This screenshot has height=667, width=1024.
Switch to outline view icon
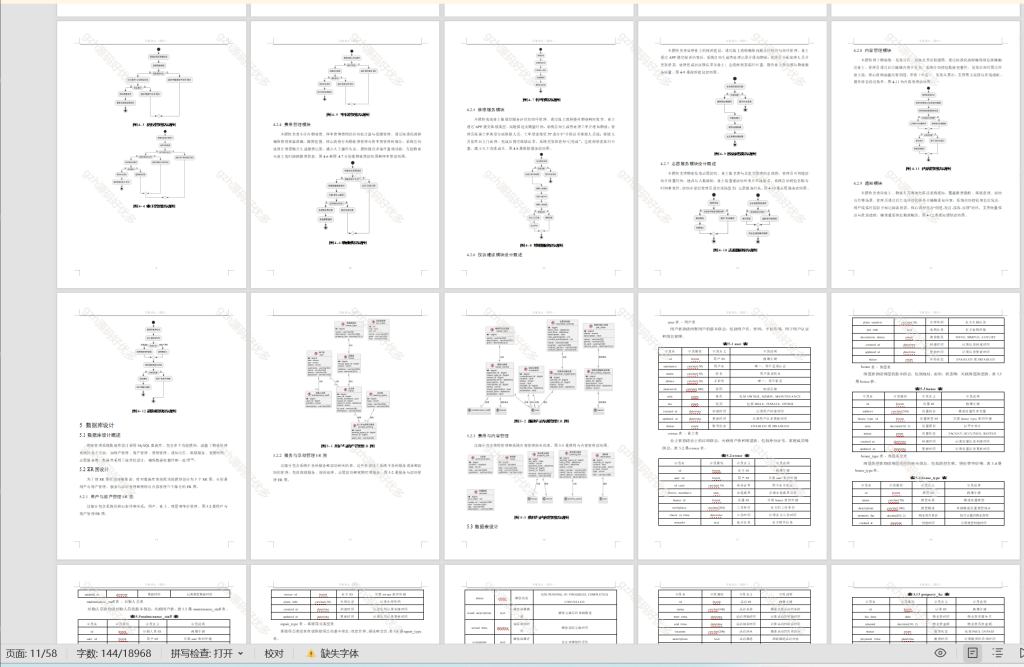tap(997, 653)
